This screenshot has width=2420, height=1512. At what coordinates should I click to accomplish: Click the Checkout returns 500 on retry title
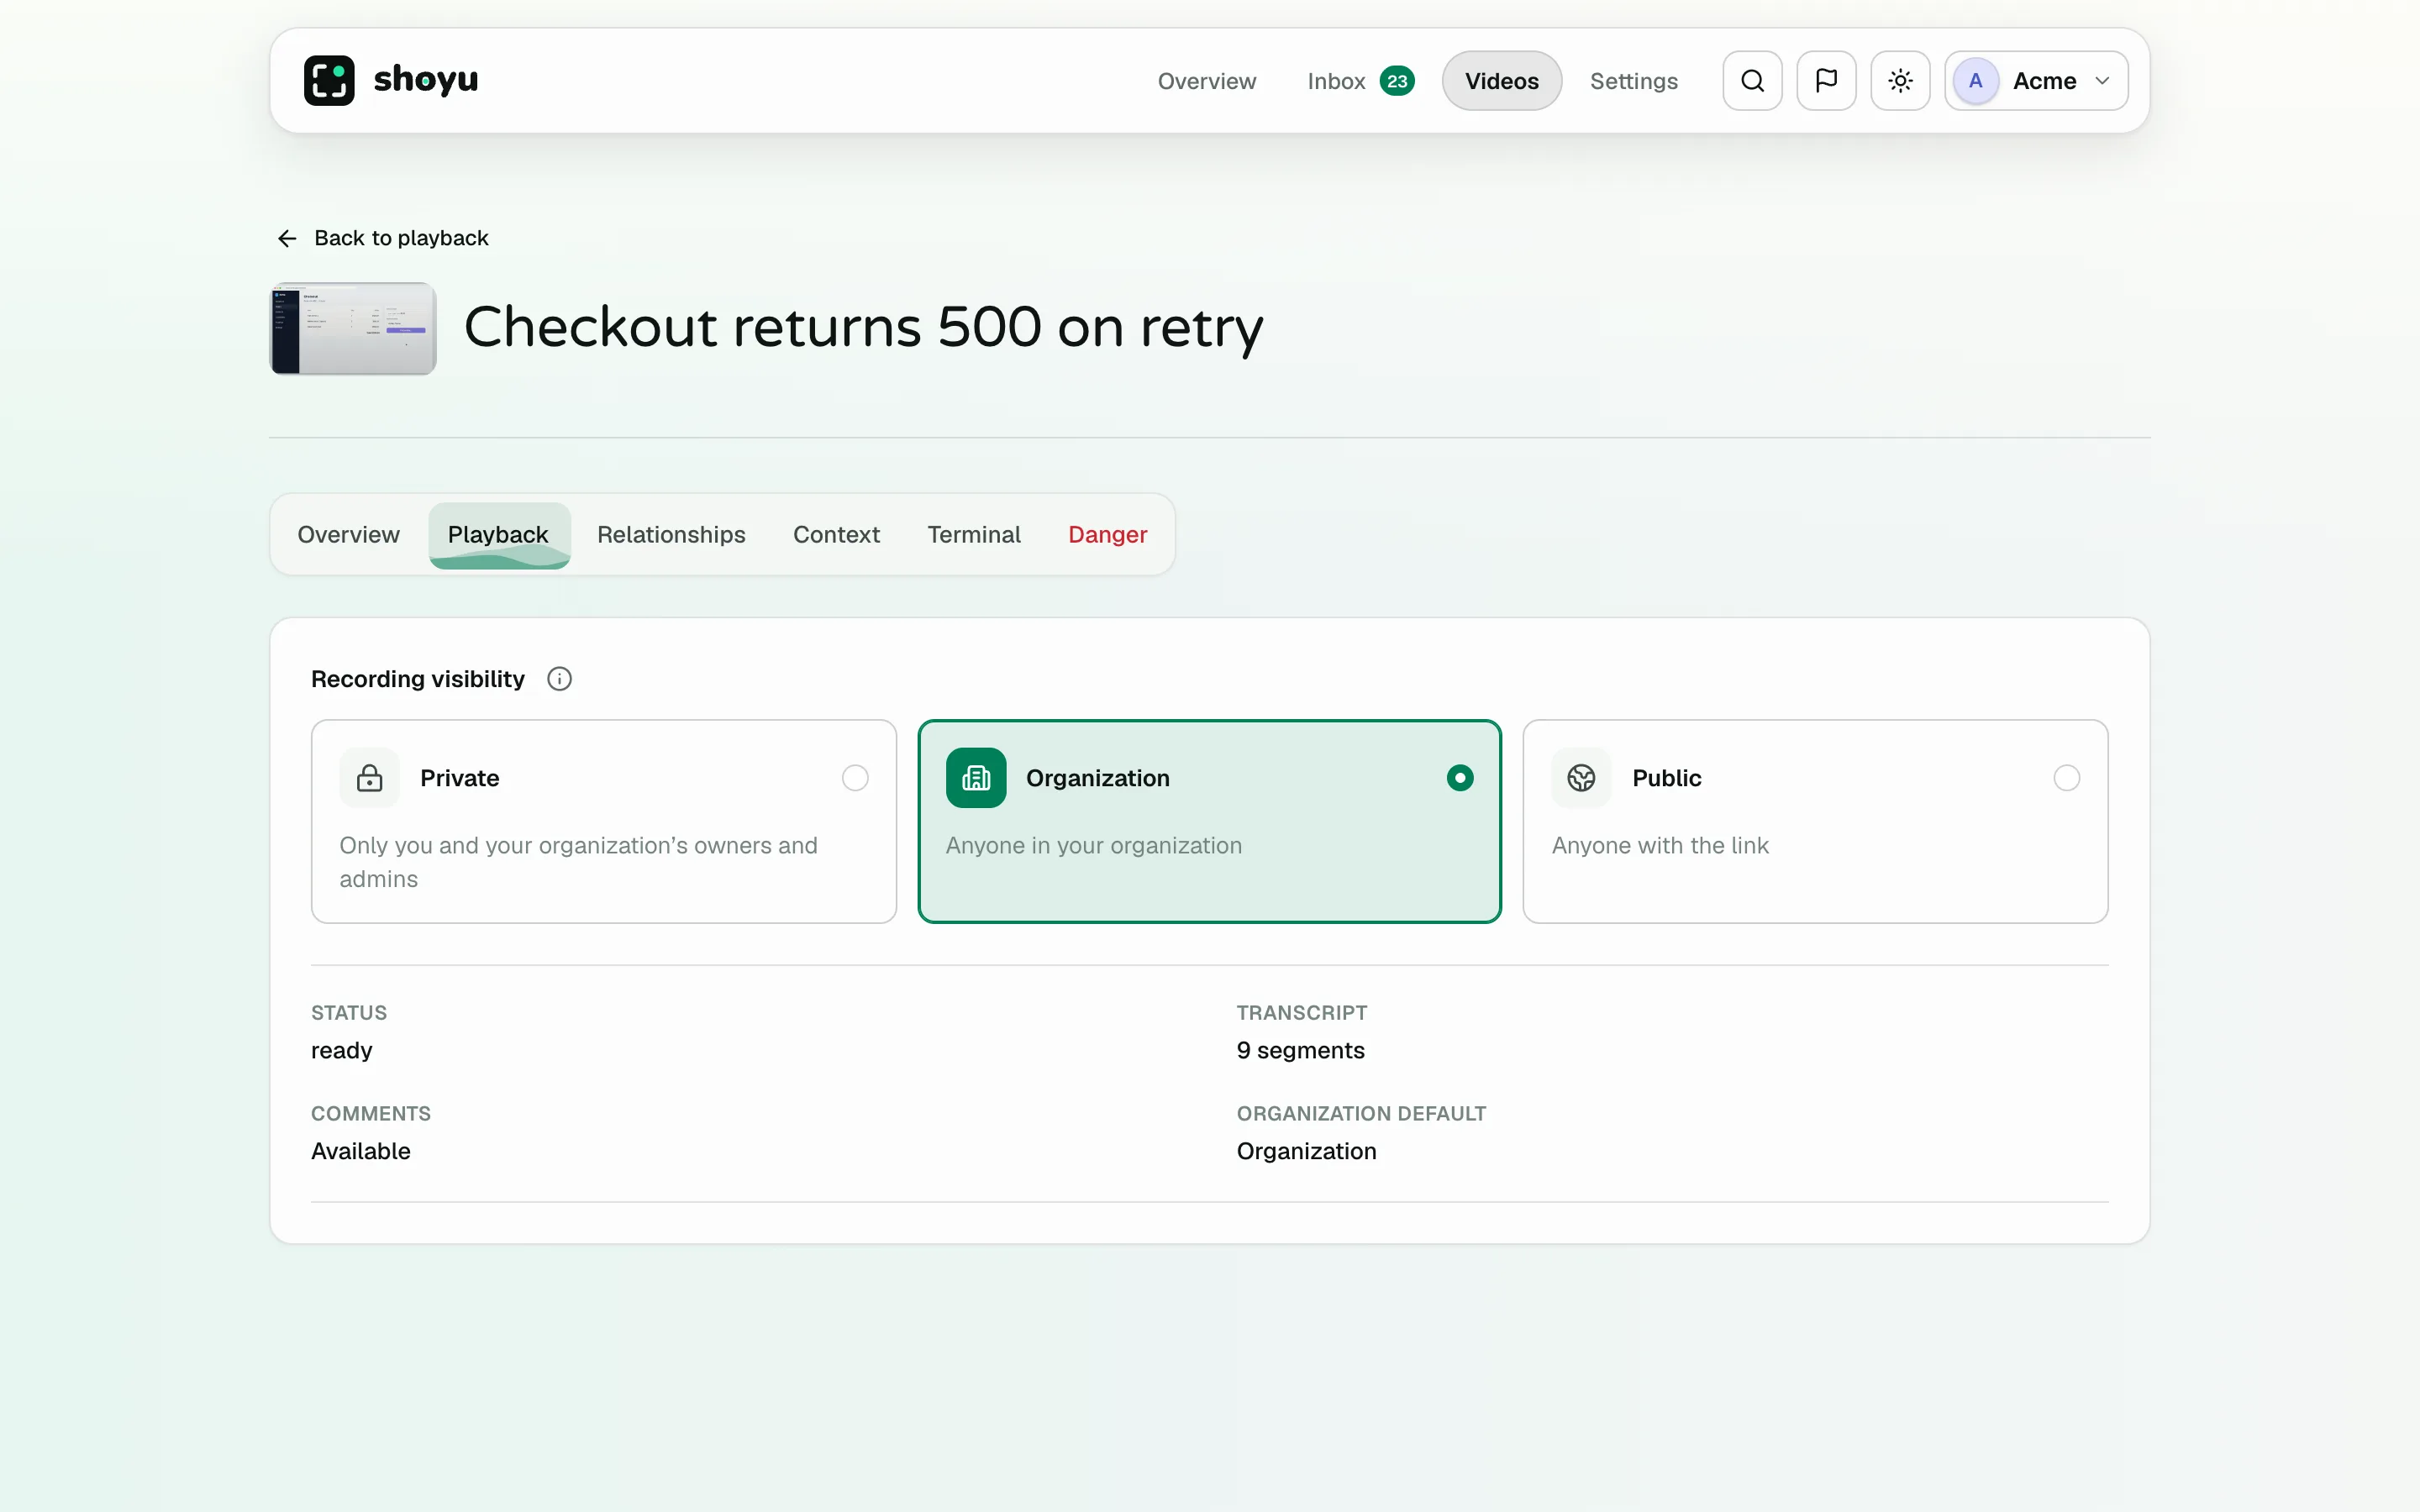863,328
